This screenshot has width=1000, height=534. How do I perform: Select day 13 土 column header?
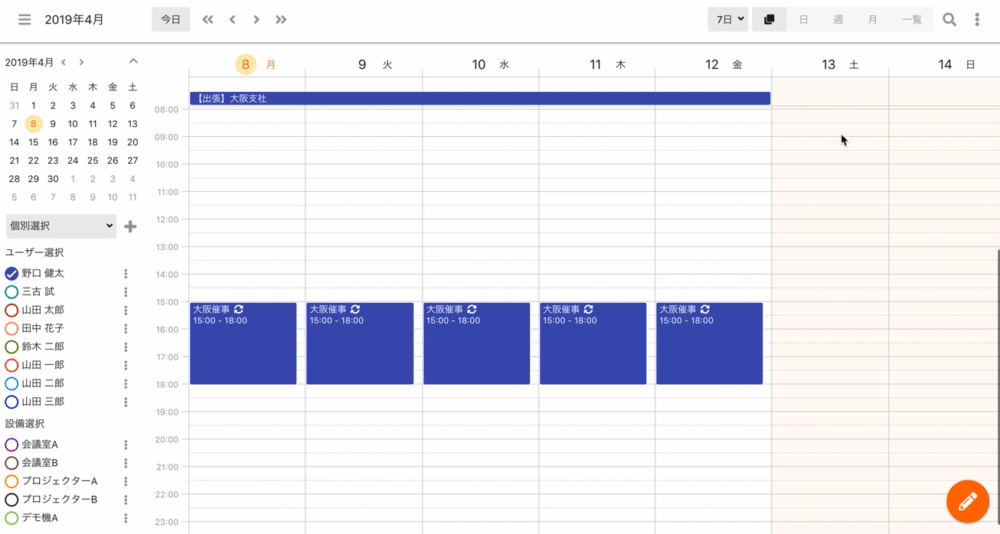pyautogui.click(x=839, y=64)
